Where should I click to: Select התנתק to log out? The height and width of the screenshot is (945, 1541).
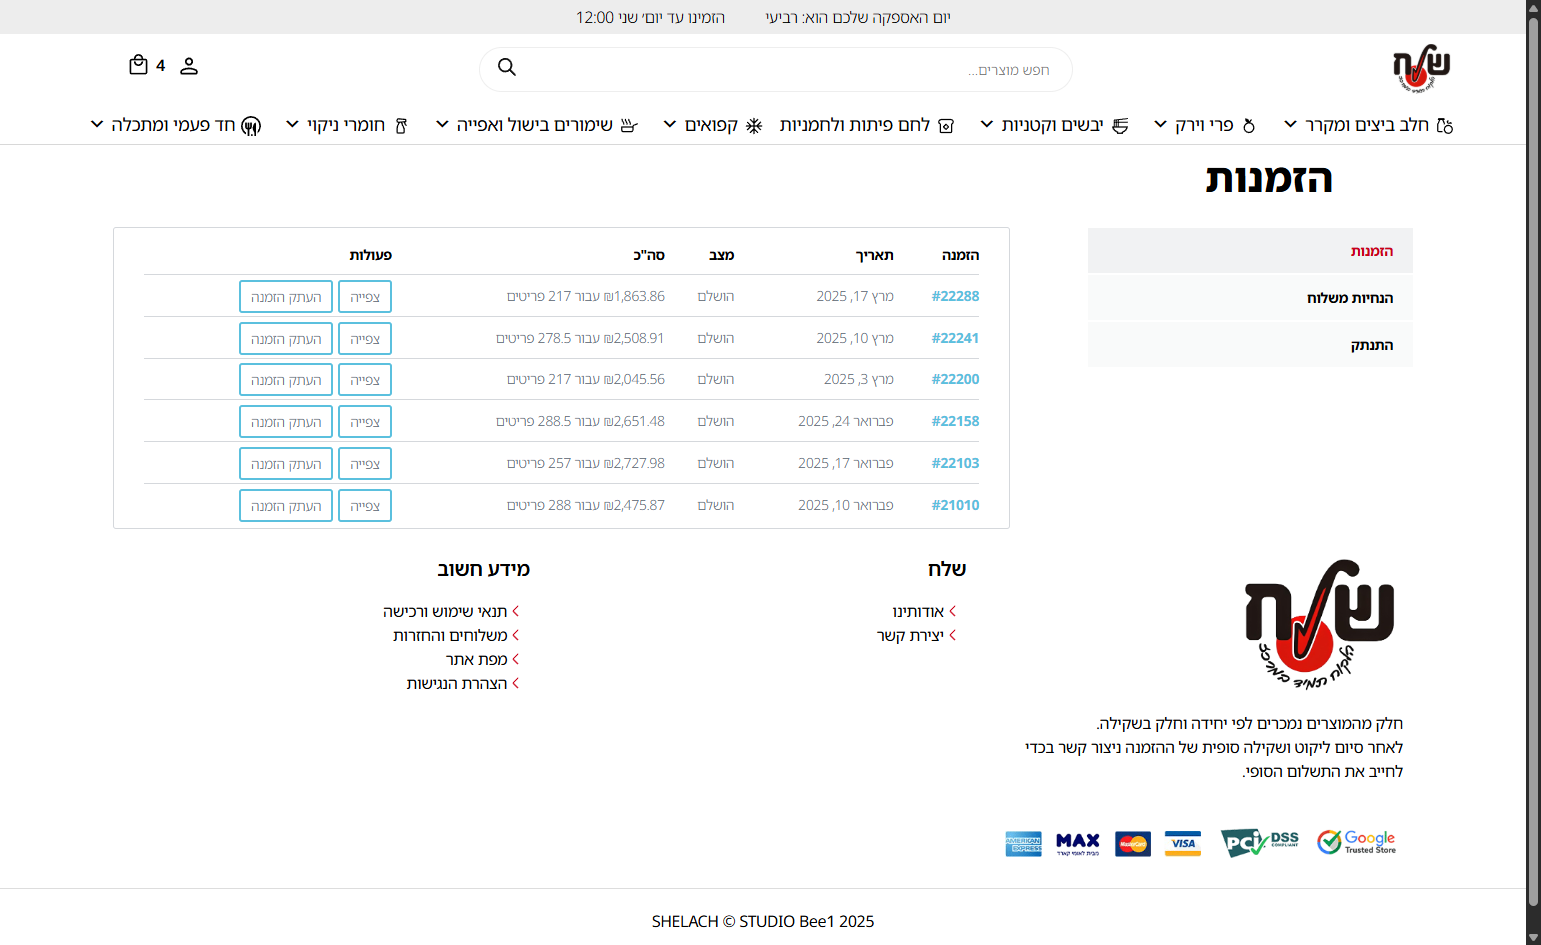click(1250, 345)
